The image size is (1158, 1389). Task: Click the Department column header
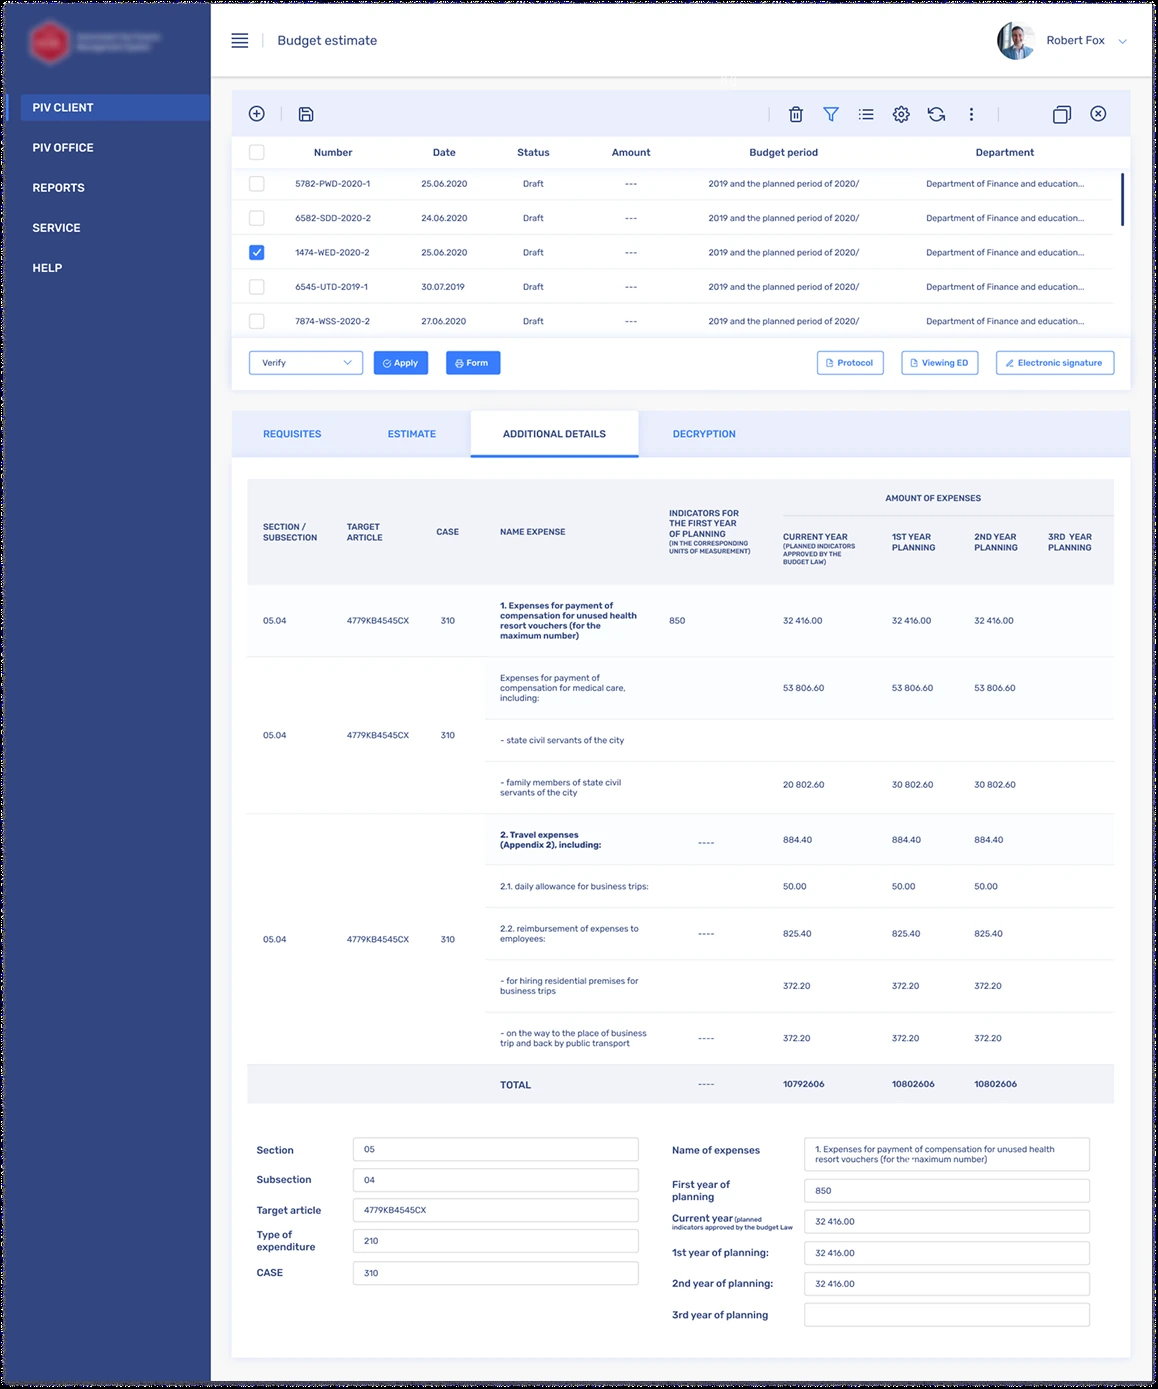click(x=1005, y=153)
